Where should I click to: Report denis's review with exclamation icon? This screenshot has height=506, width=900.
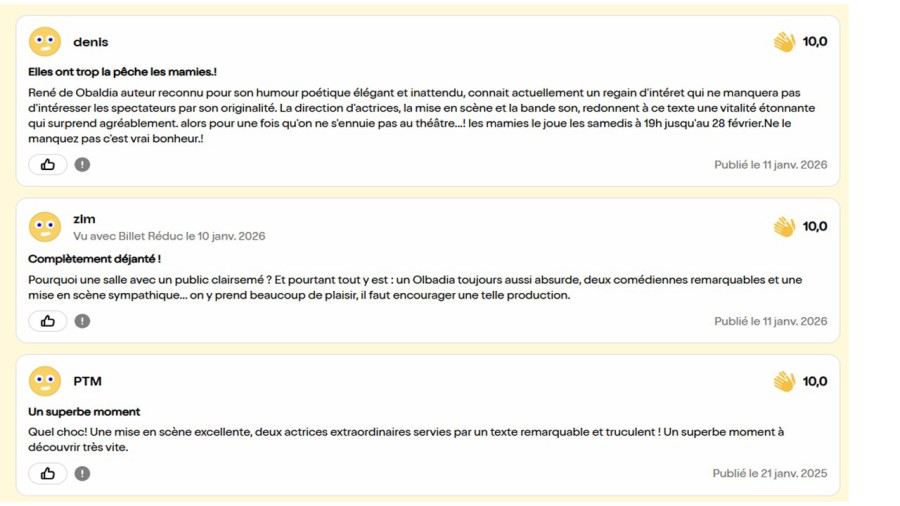[82, 165]
